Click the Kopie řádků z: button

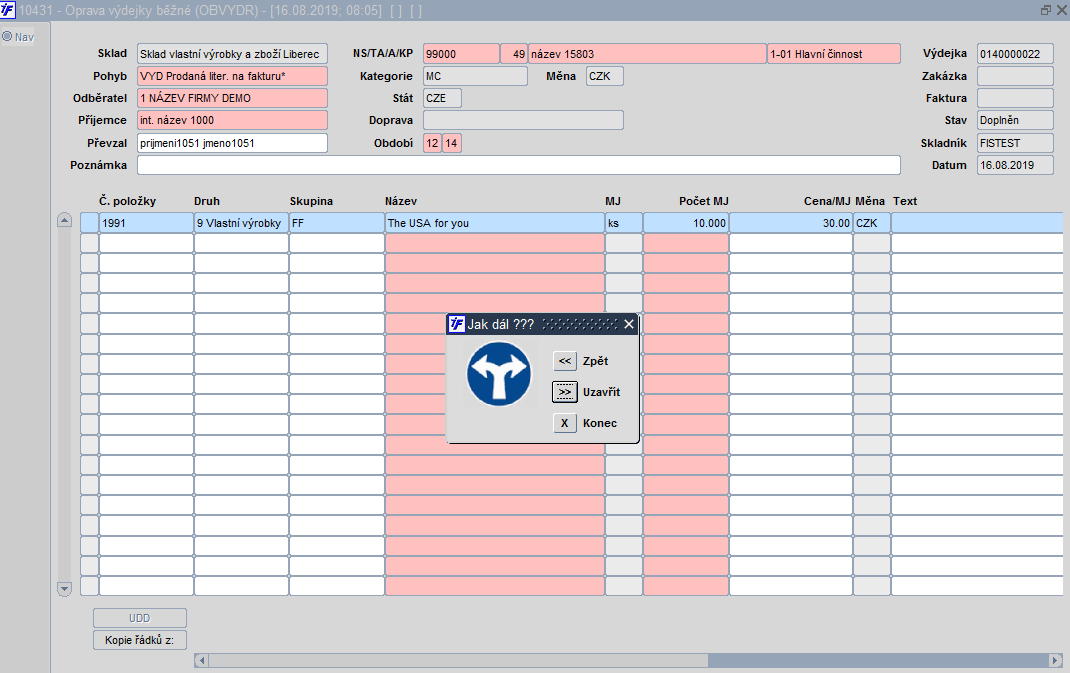140,640
